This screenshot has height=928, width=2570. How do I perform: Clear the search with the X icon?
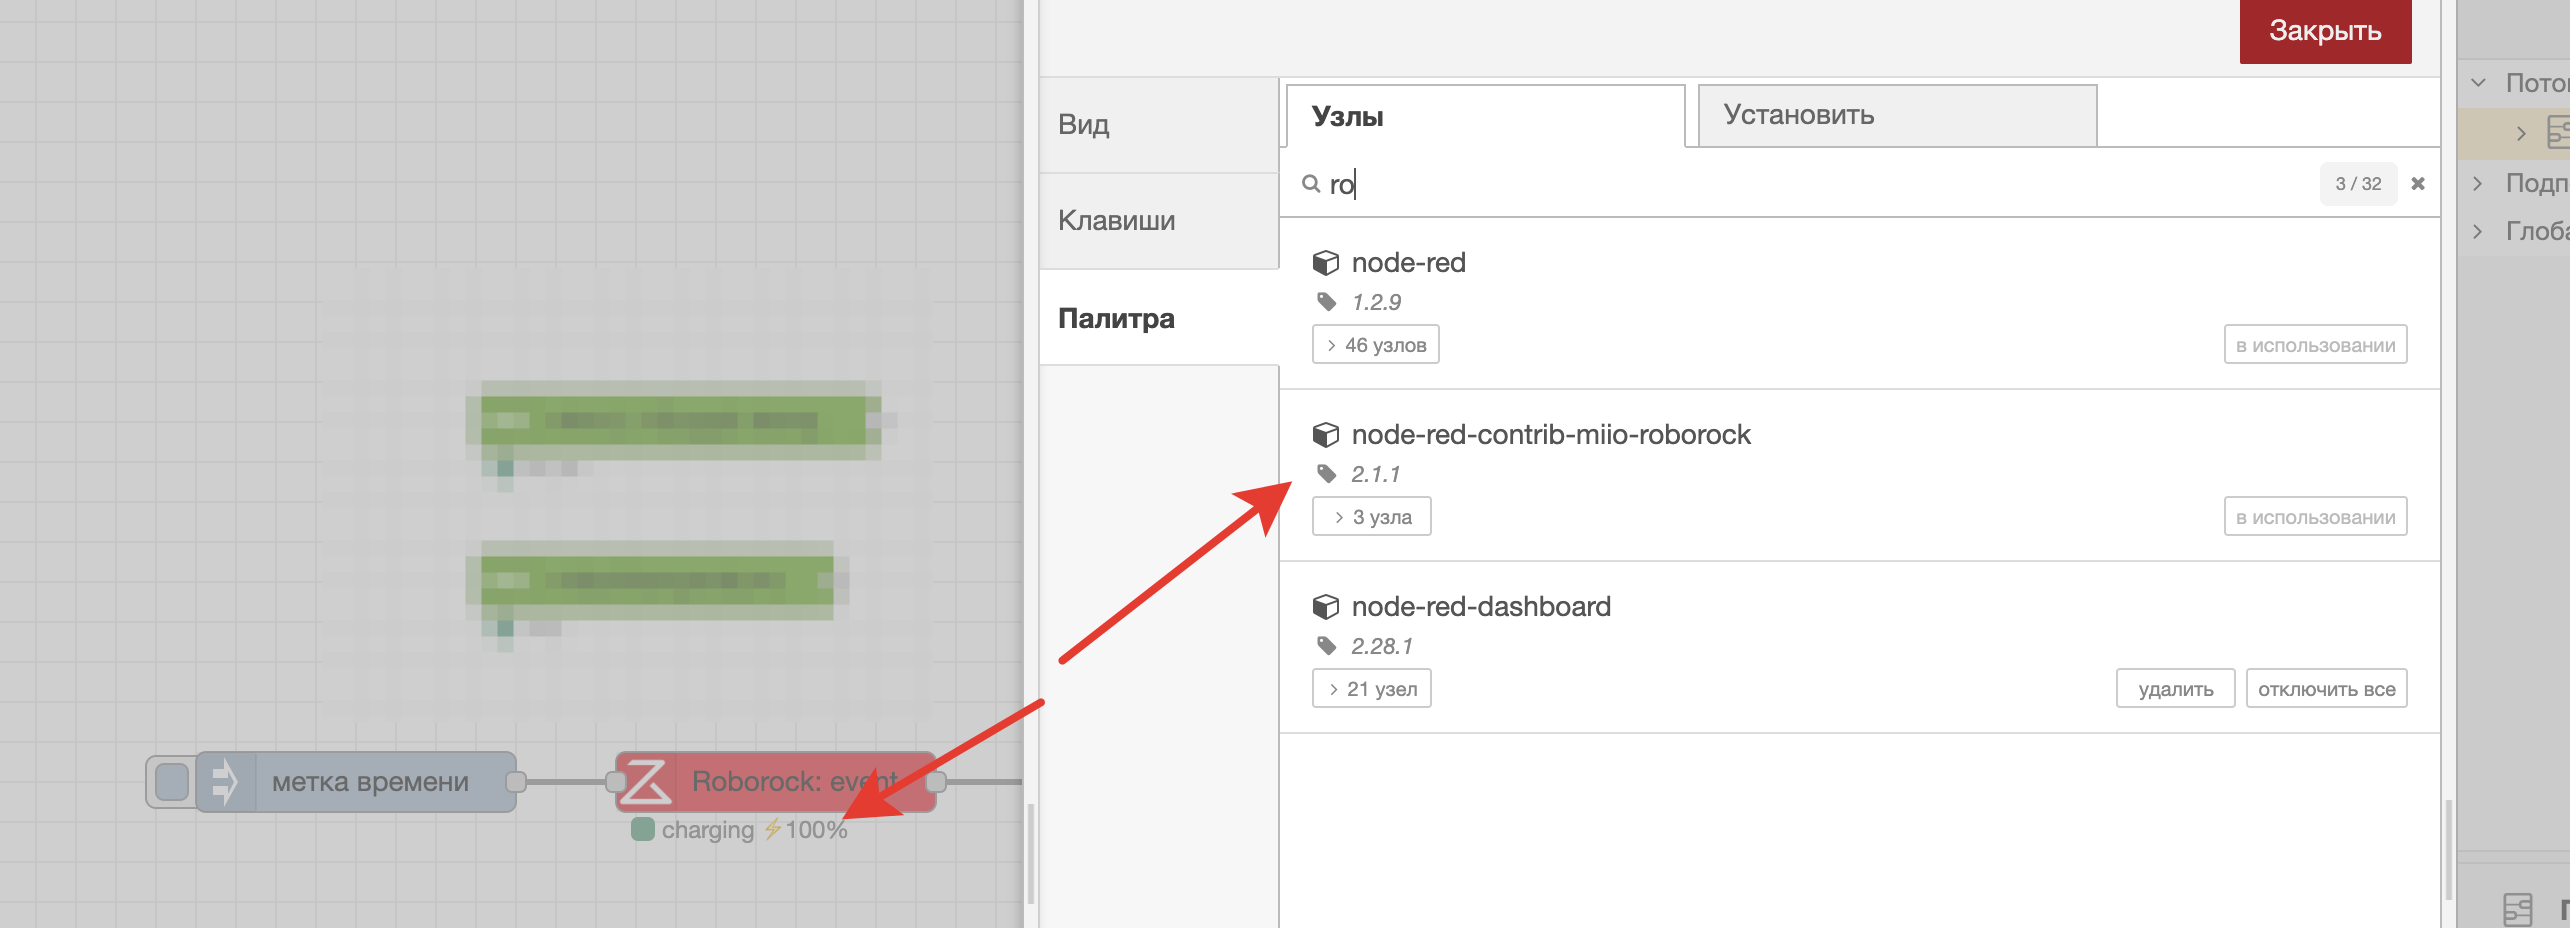(x=2418, y=184)
